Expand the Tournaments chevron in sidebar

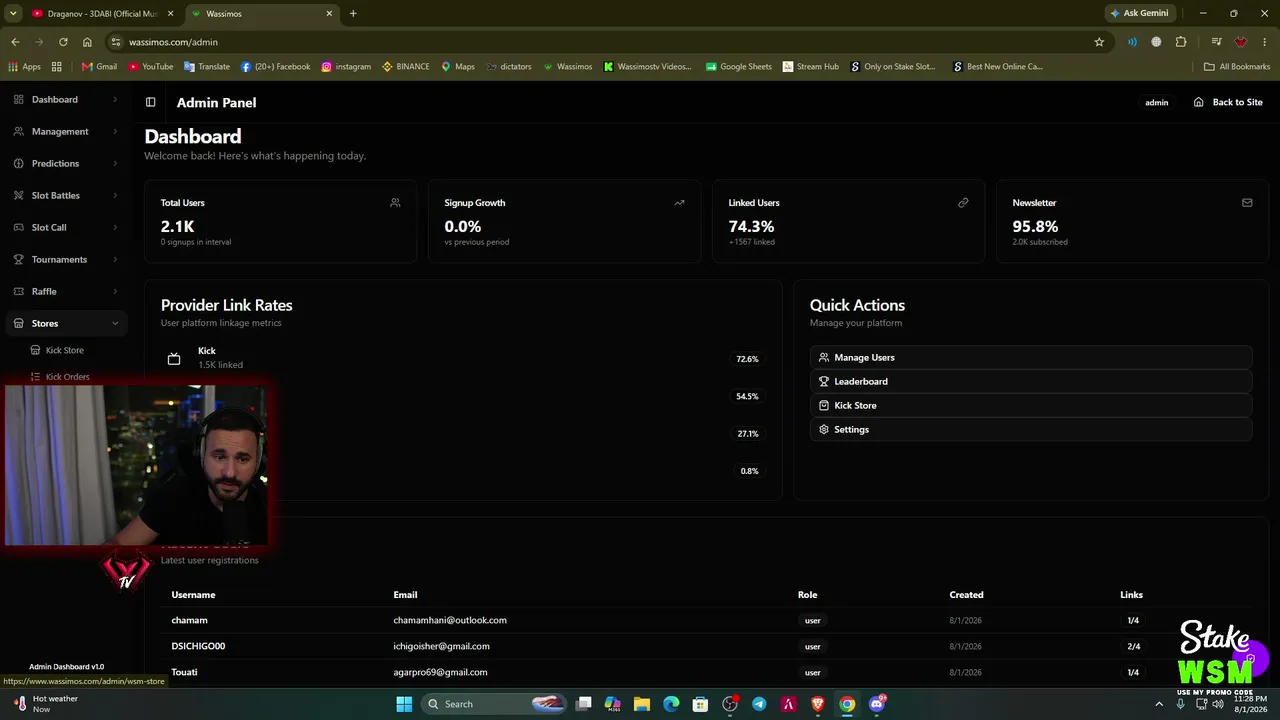[x=115, y=260]
